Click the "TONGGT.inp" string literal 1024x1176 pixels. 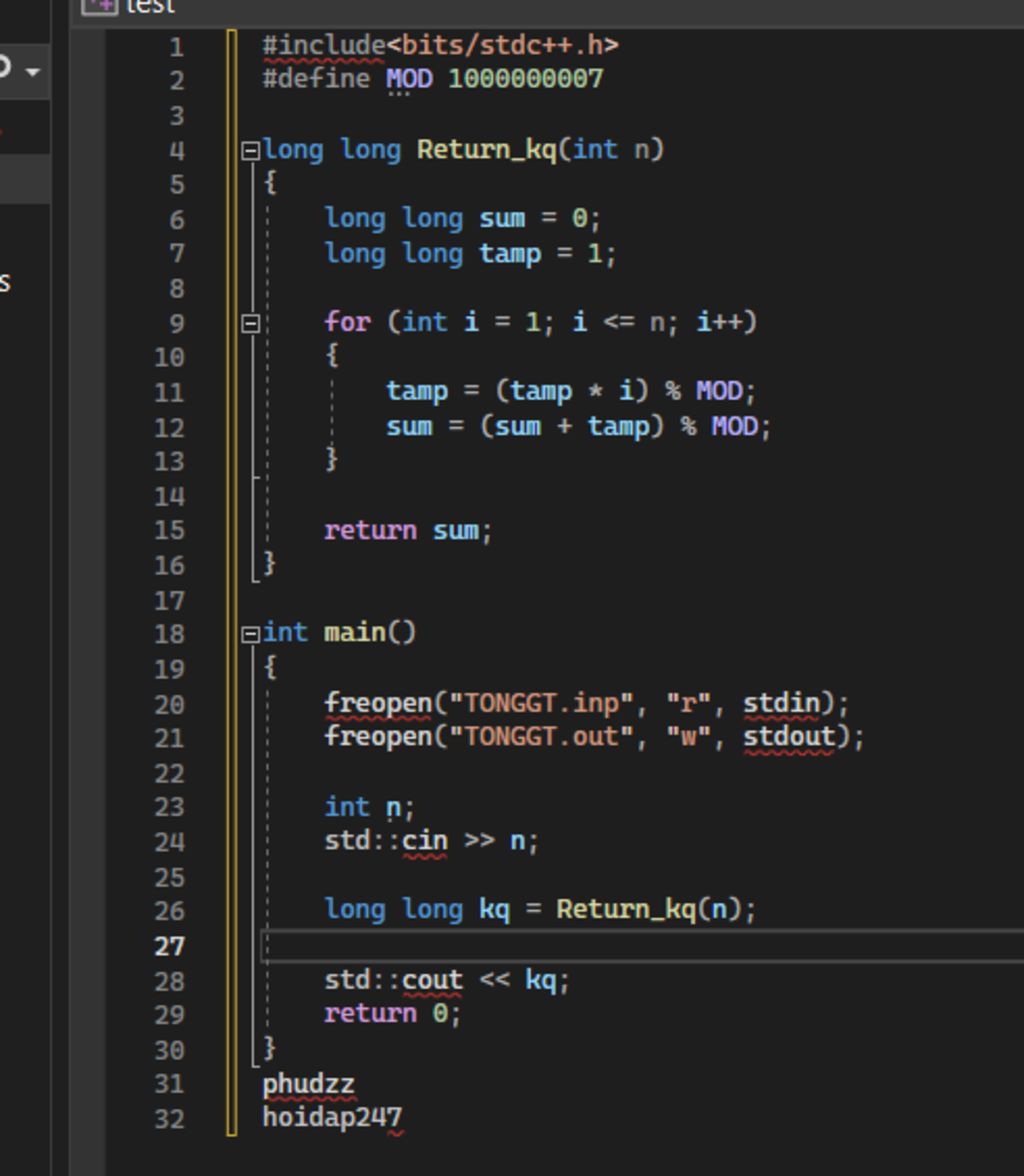click(540, 703)
